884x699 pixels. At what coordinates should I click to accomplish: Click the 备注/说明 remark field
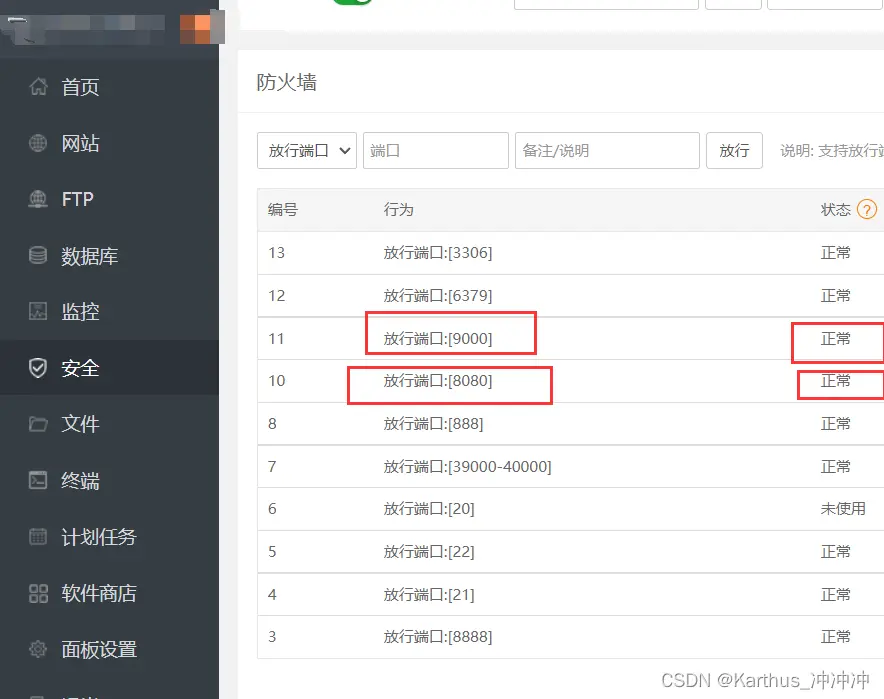tap(606, 150)
